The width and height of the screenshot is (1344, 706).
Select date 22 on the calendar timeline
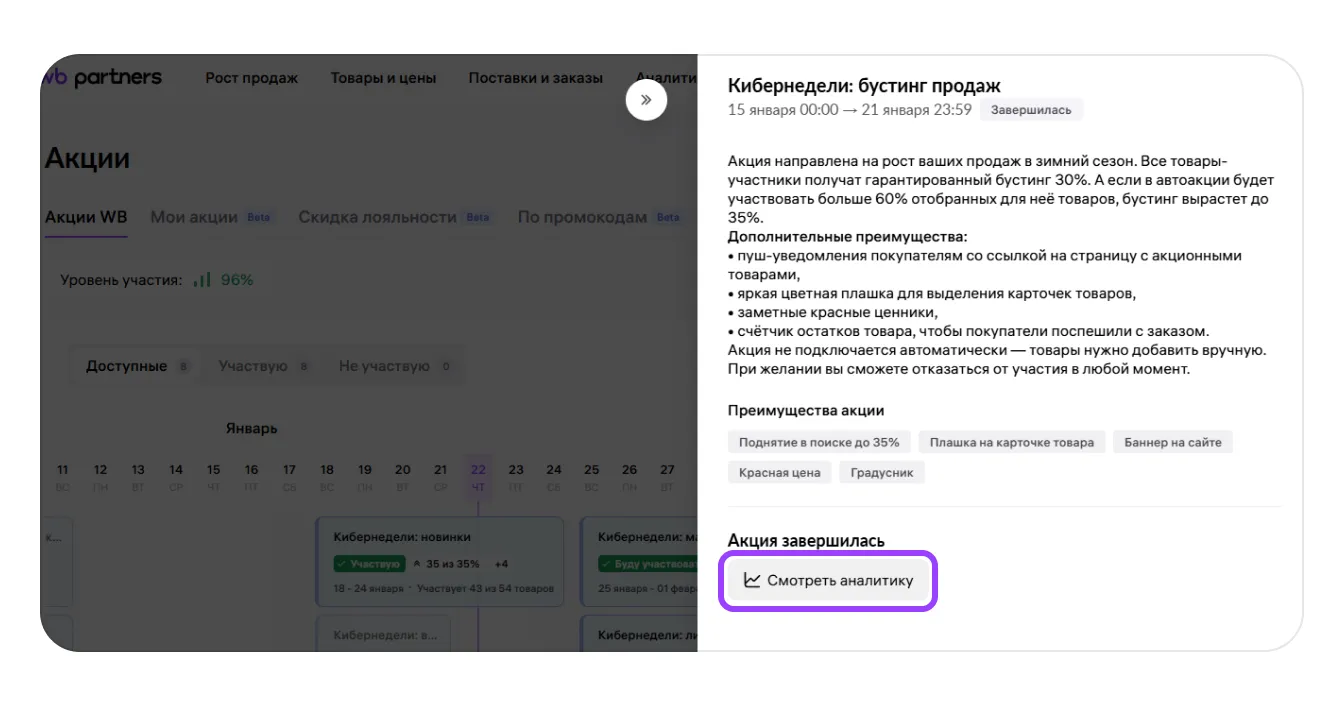tap(478, 475)
